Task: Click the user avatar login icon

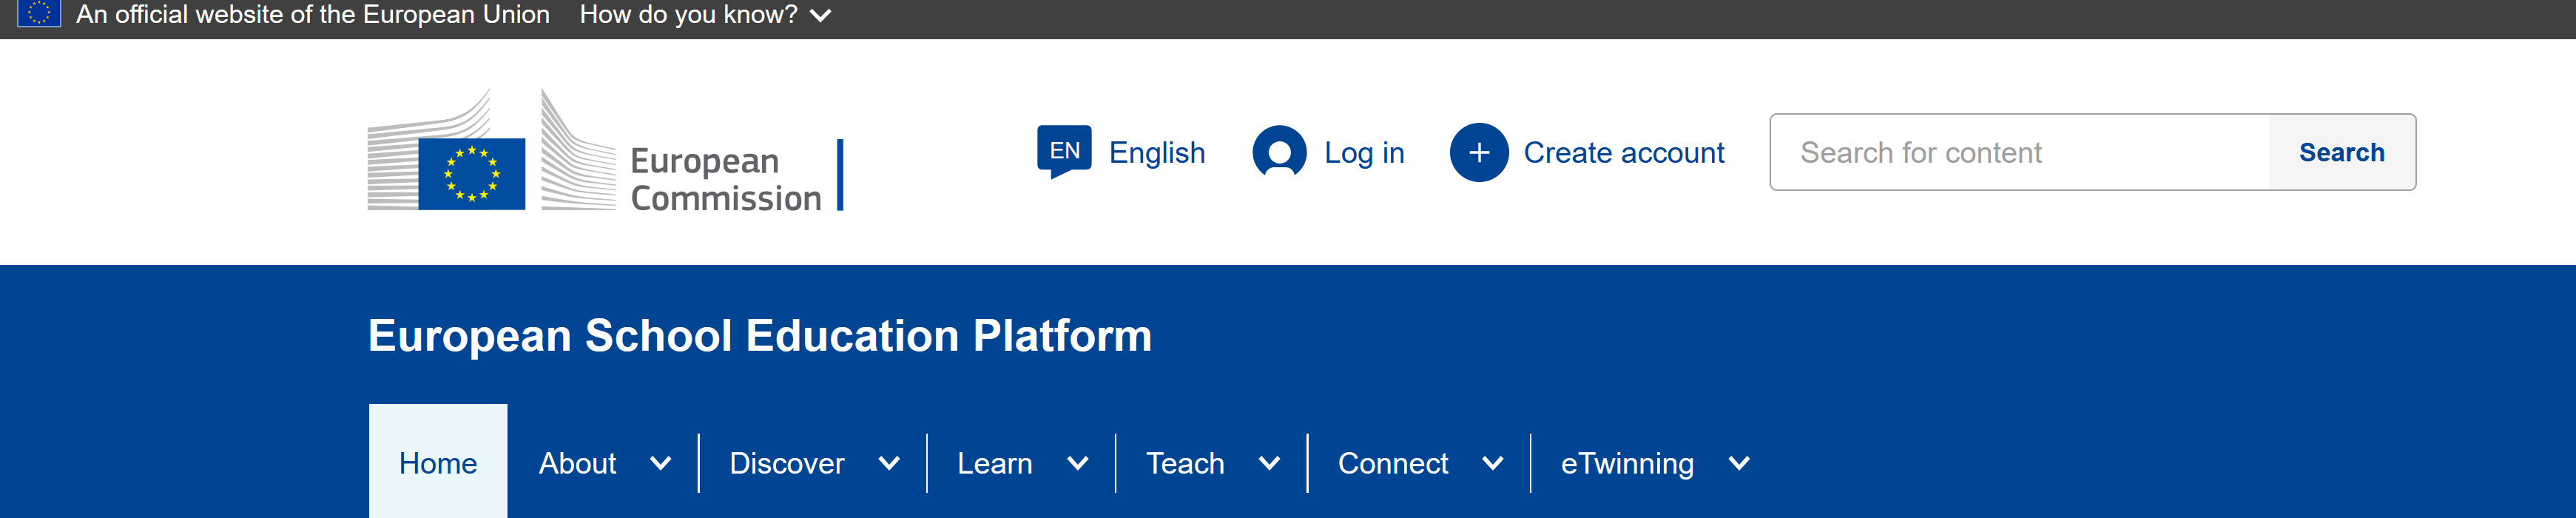Action: tap(1278, 152)
